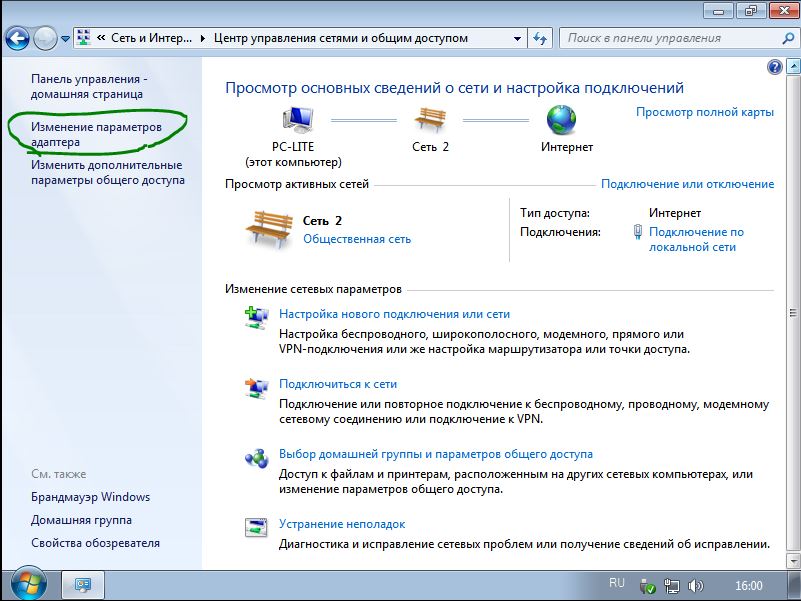Click the Internet globe icon
The image size is (801, 601).
click(561, 120)
